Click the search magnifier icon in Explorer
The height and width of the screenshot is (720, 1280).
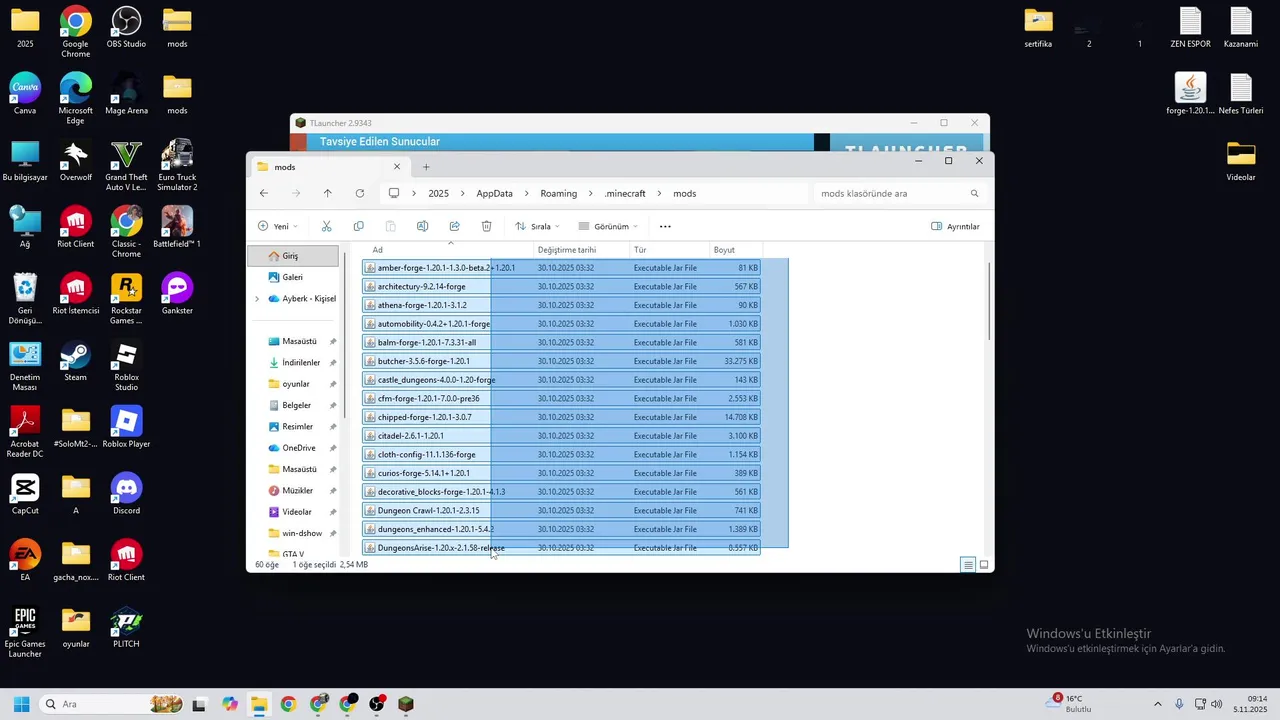click(x=974, y=193)
